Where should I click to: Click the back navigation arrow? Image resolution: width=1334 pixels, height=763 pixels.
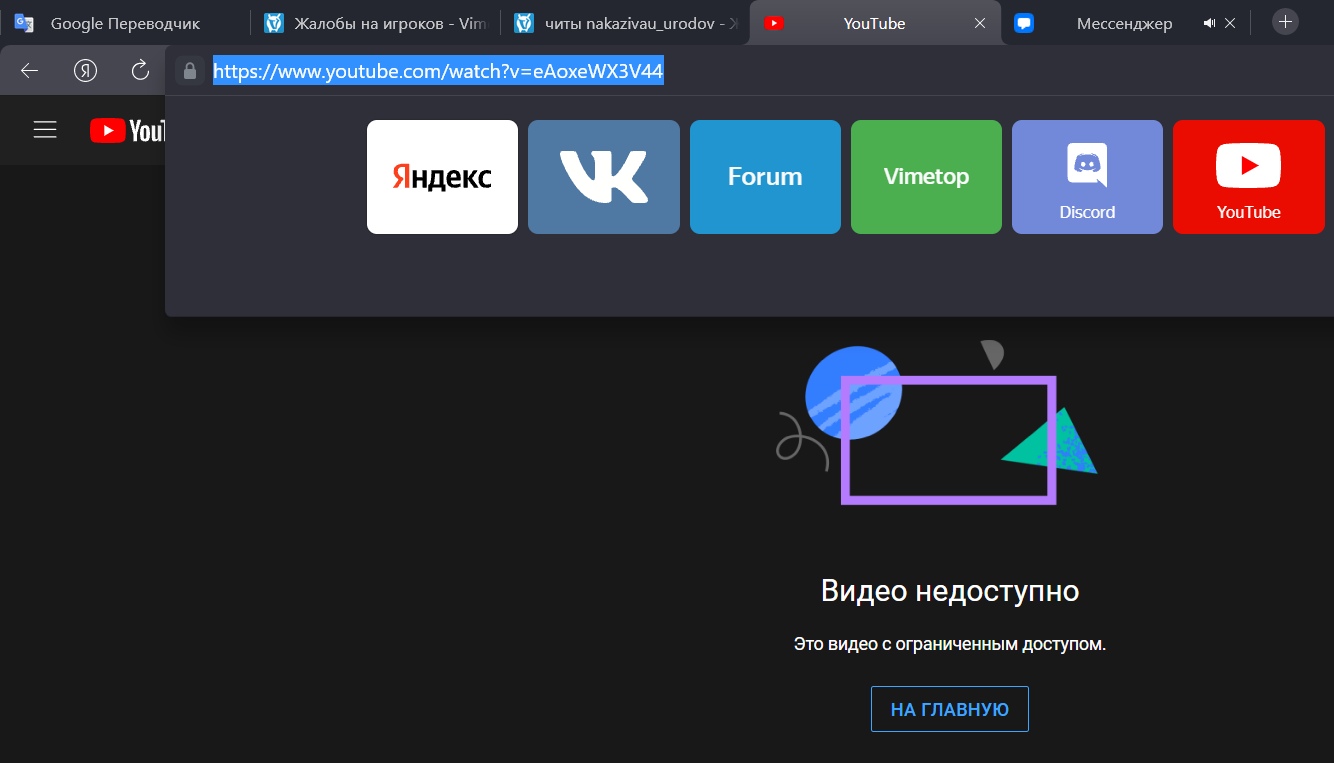[29, 70]
